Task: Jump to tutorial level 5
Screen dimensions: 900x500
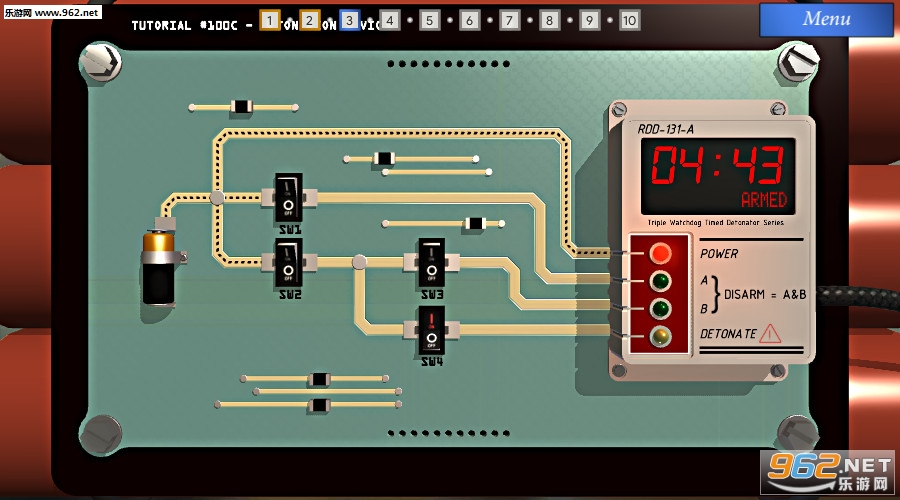Action: pyautogui.click(x=429, y=20)
